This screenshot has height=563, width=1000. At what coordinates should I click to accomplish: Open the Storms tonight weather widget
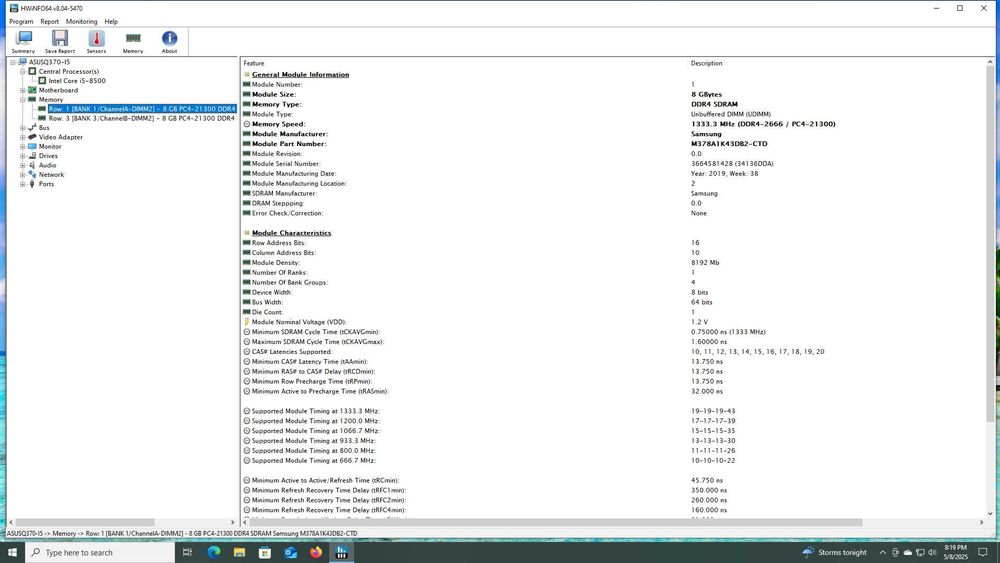coord(835,552)
